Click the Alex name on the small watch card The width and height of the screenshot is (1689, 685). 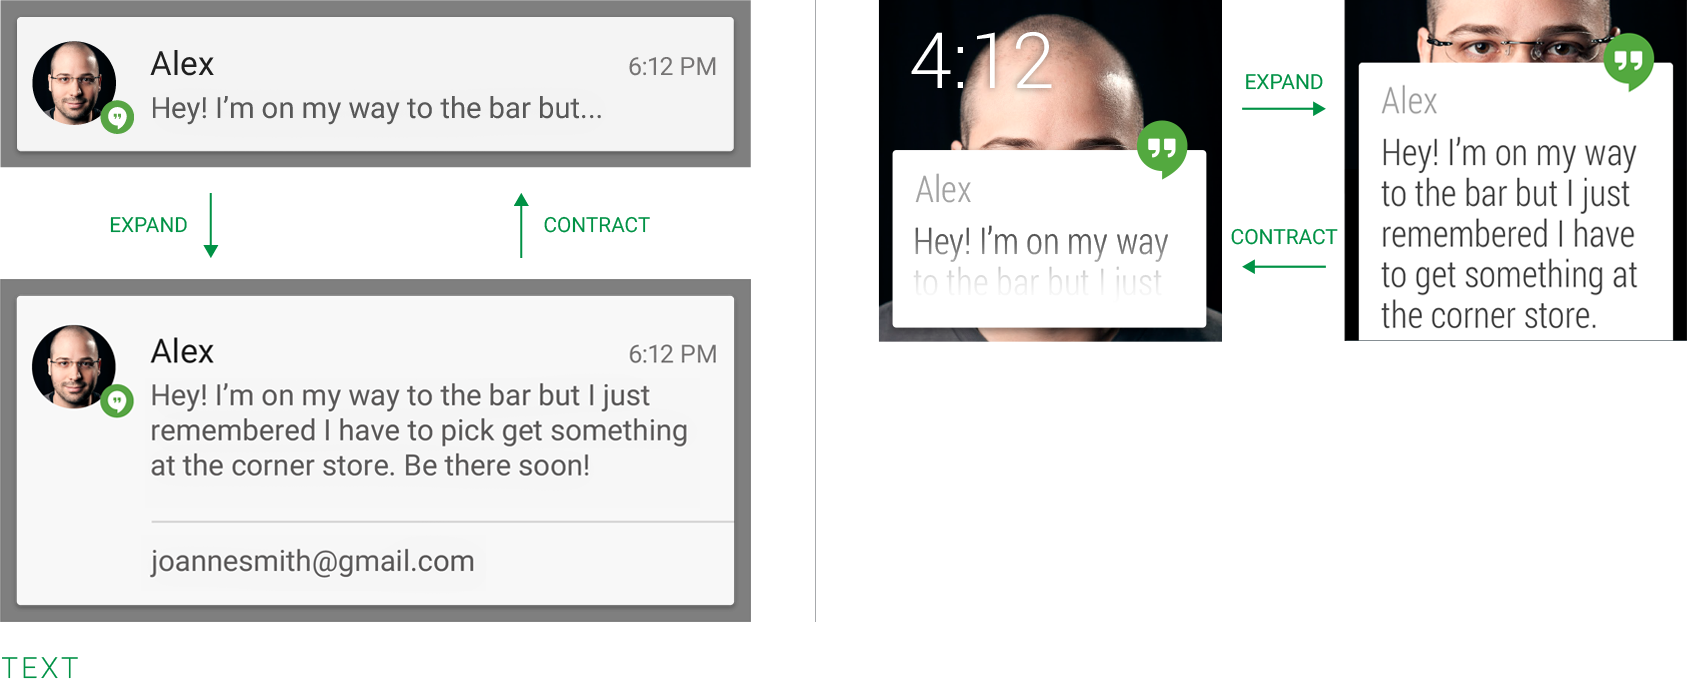click(943, 189)
